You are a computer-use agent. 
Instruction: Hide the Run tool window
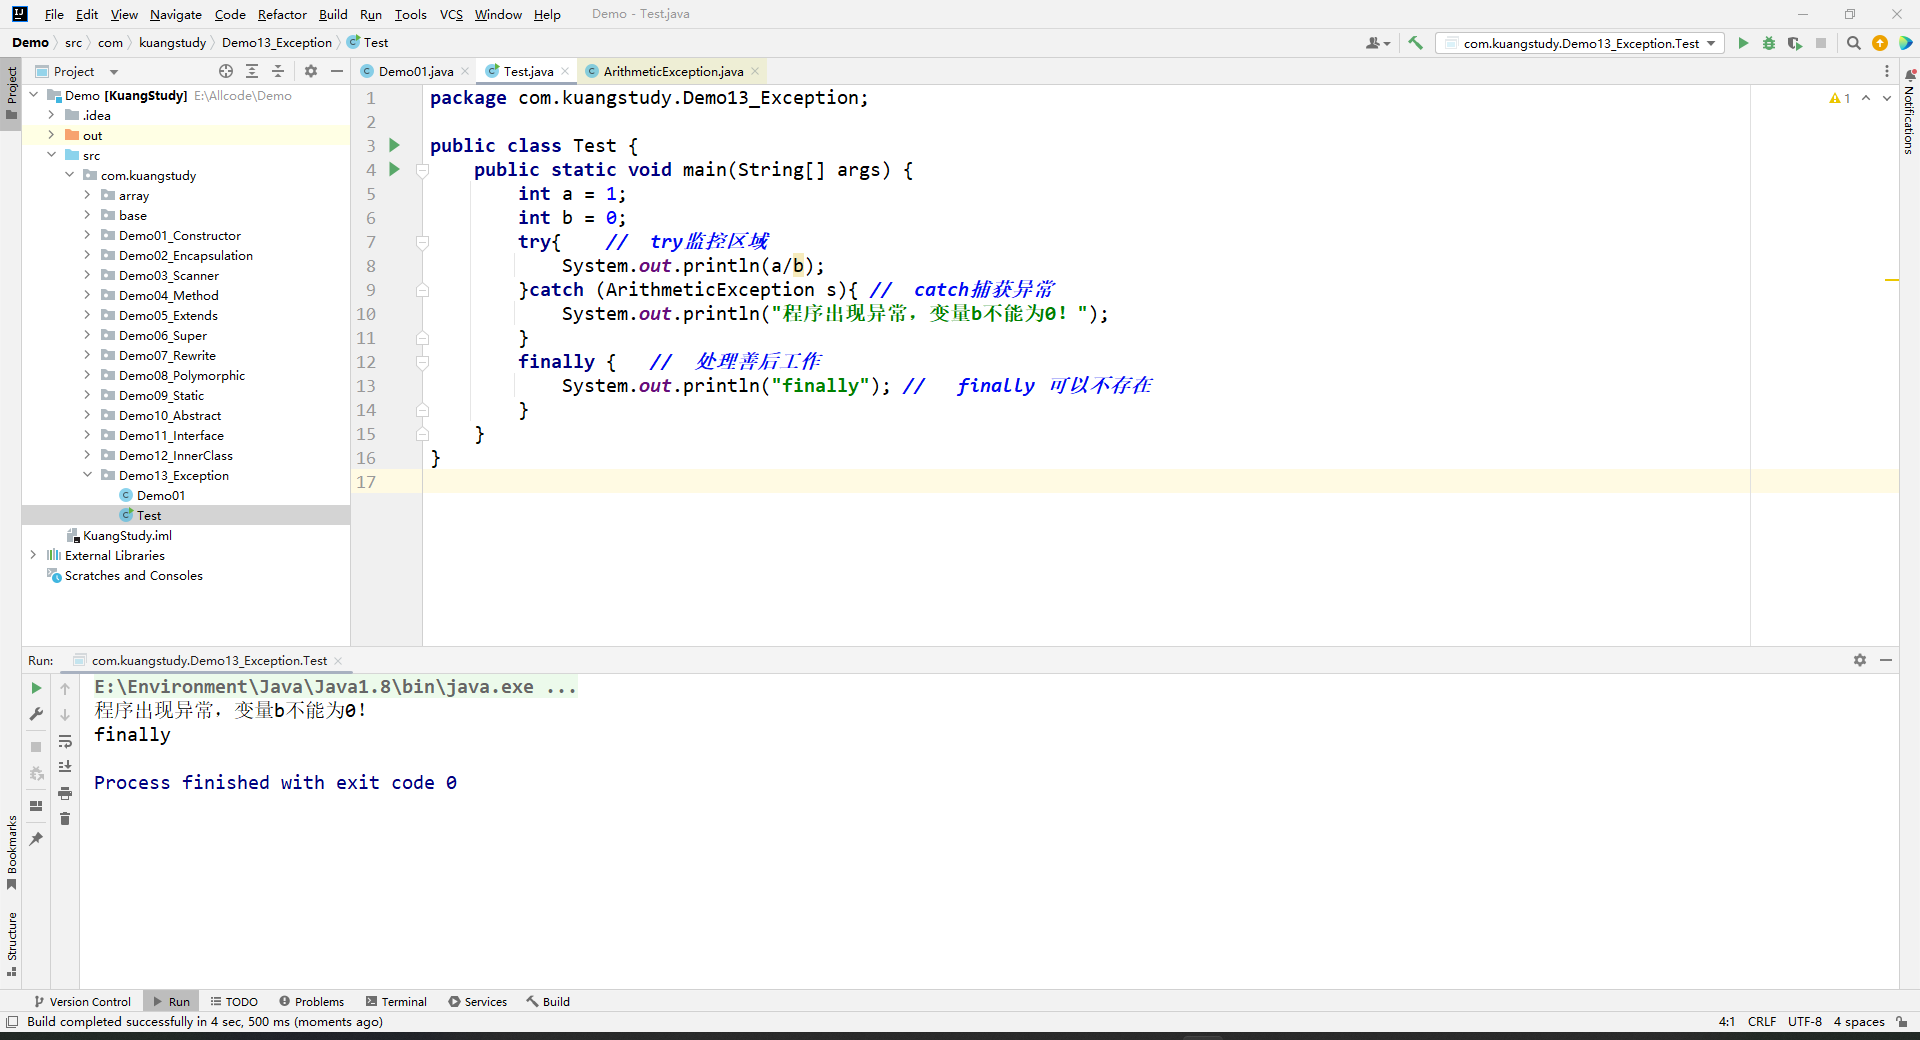pyautogui.click(x=1886, y=660)
